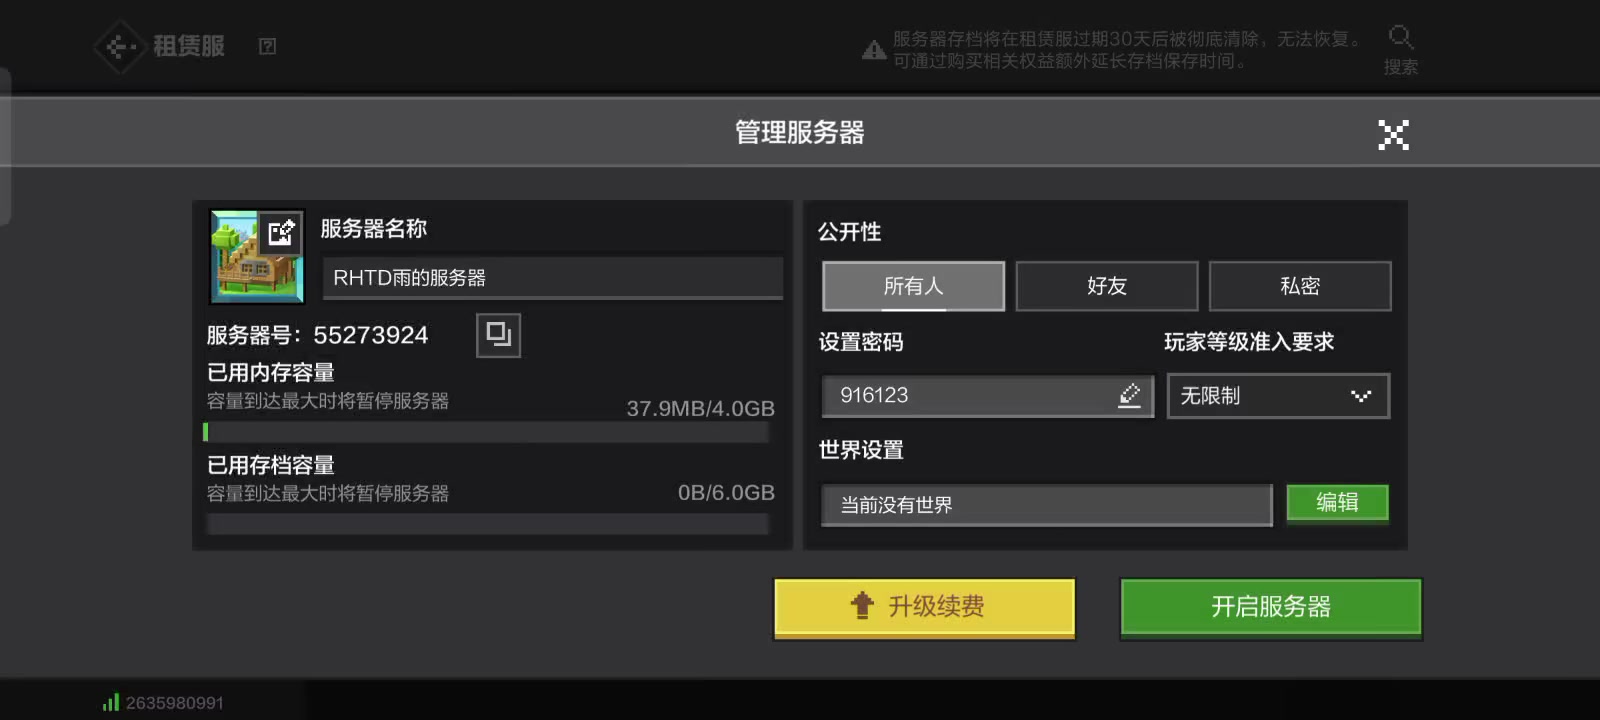Select 私密 visibility option

pos(1300,286)
